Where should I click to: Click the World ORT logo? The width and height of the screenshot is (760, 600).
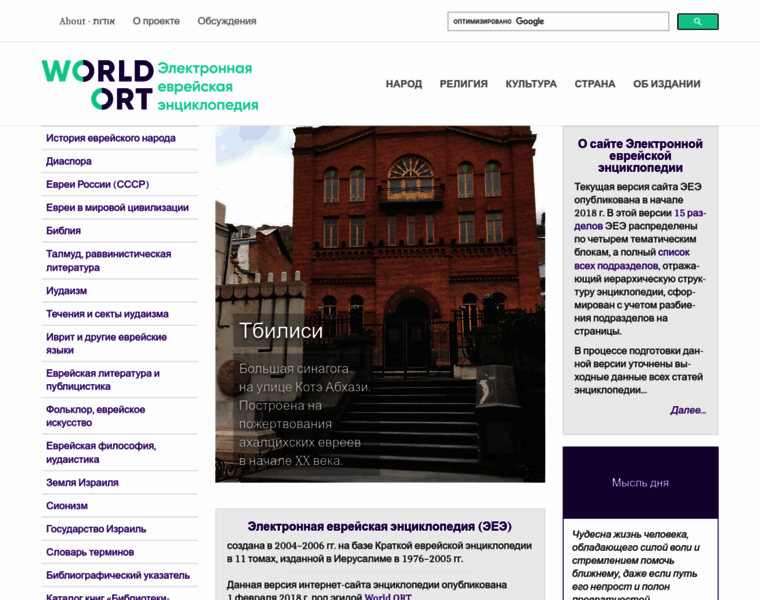[97, 85]
